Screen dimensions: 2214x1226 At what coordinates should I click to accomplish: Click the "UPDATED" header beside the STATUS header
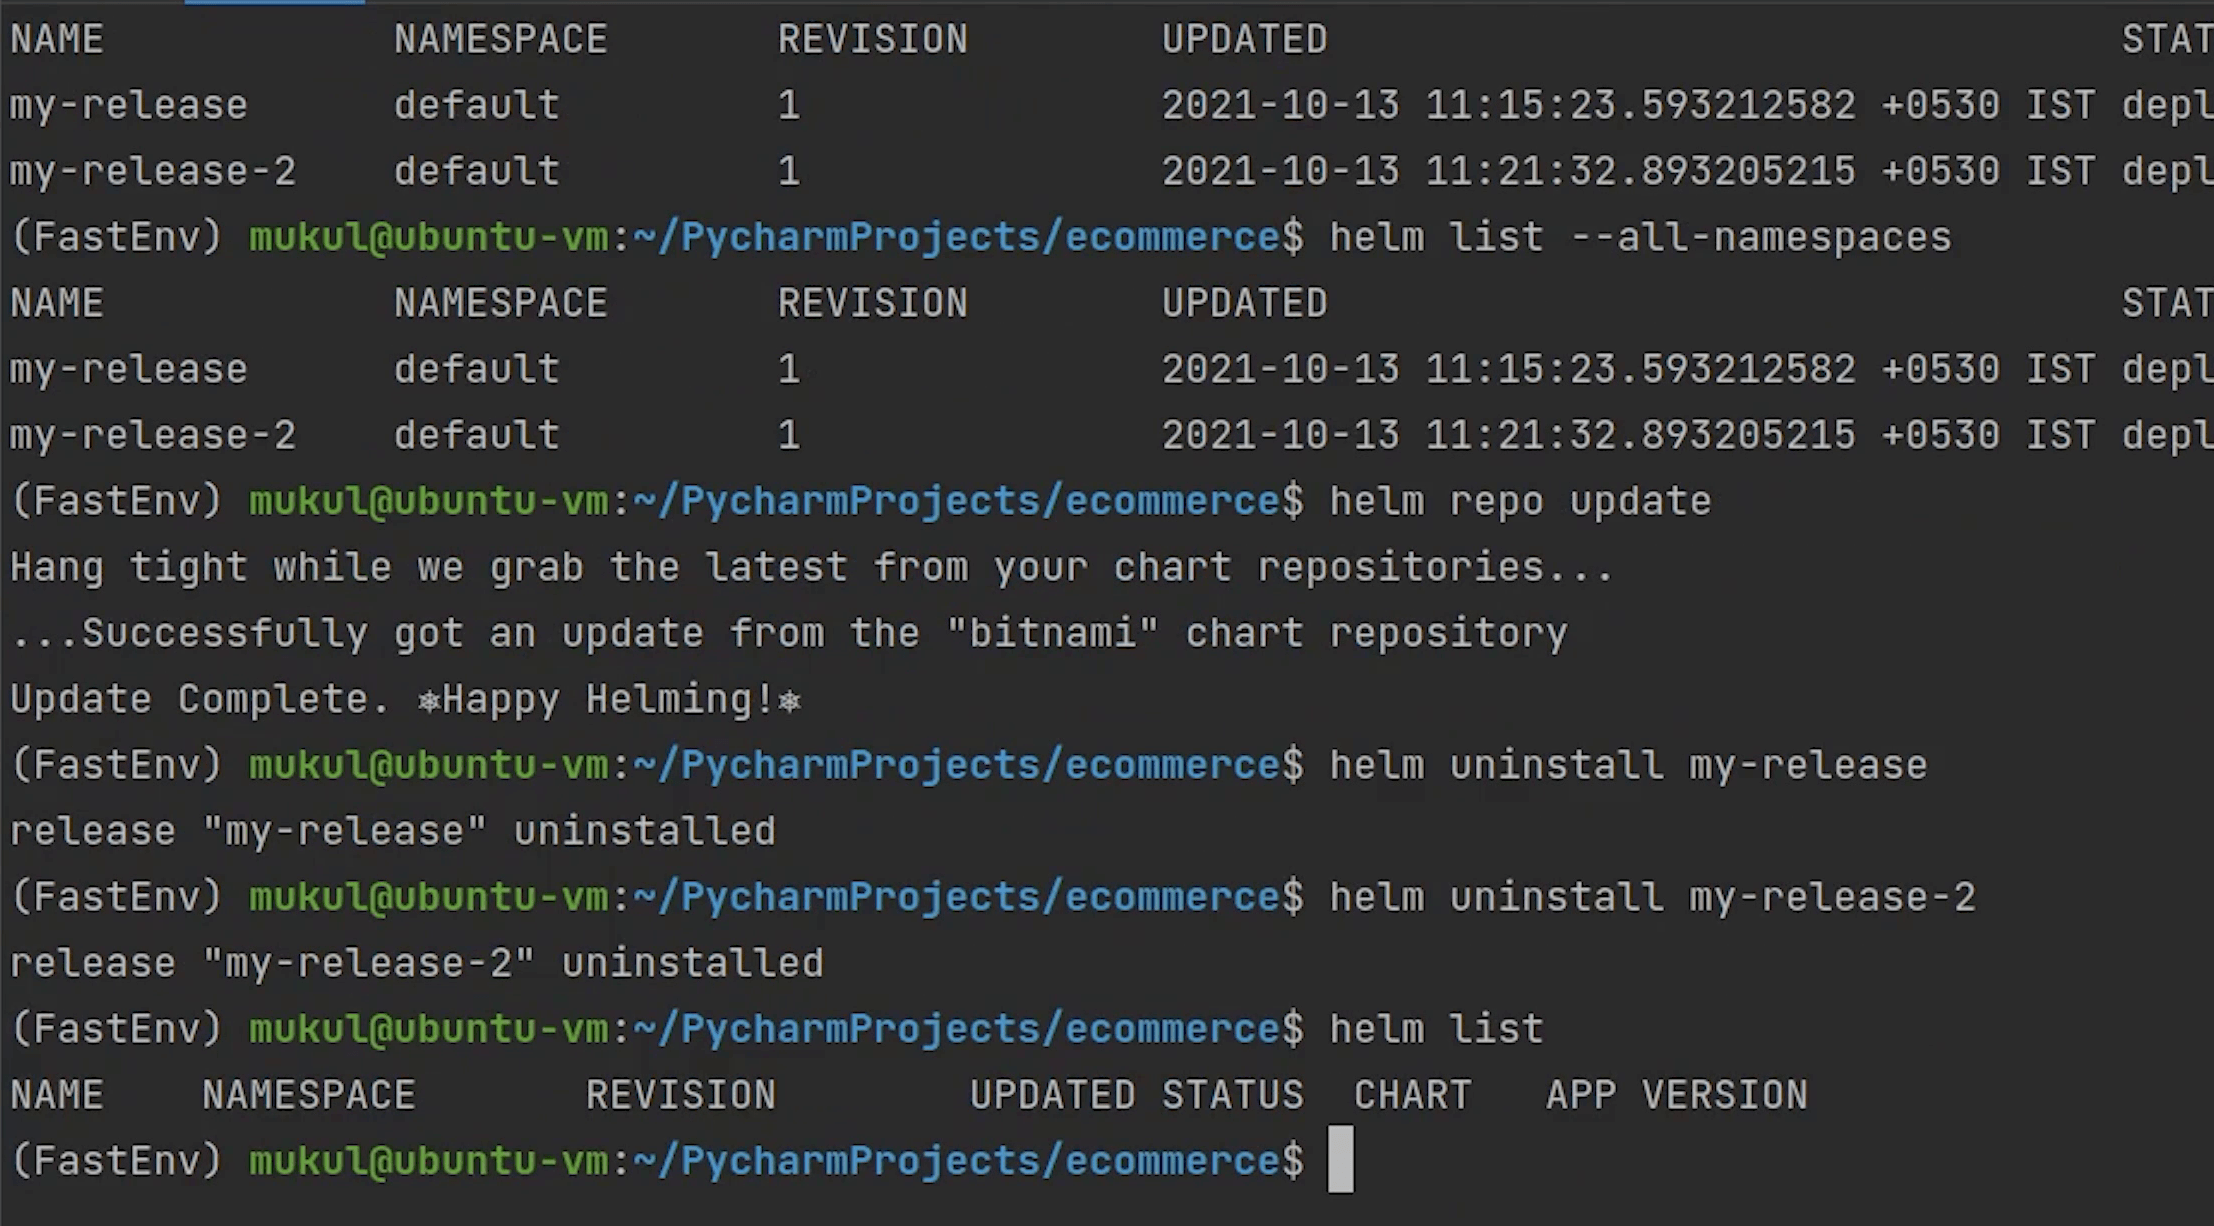[x=1052, y=1095]
